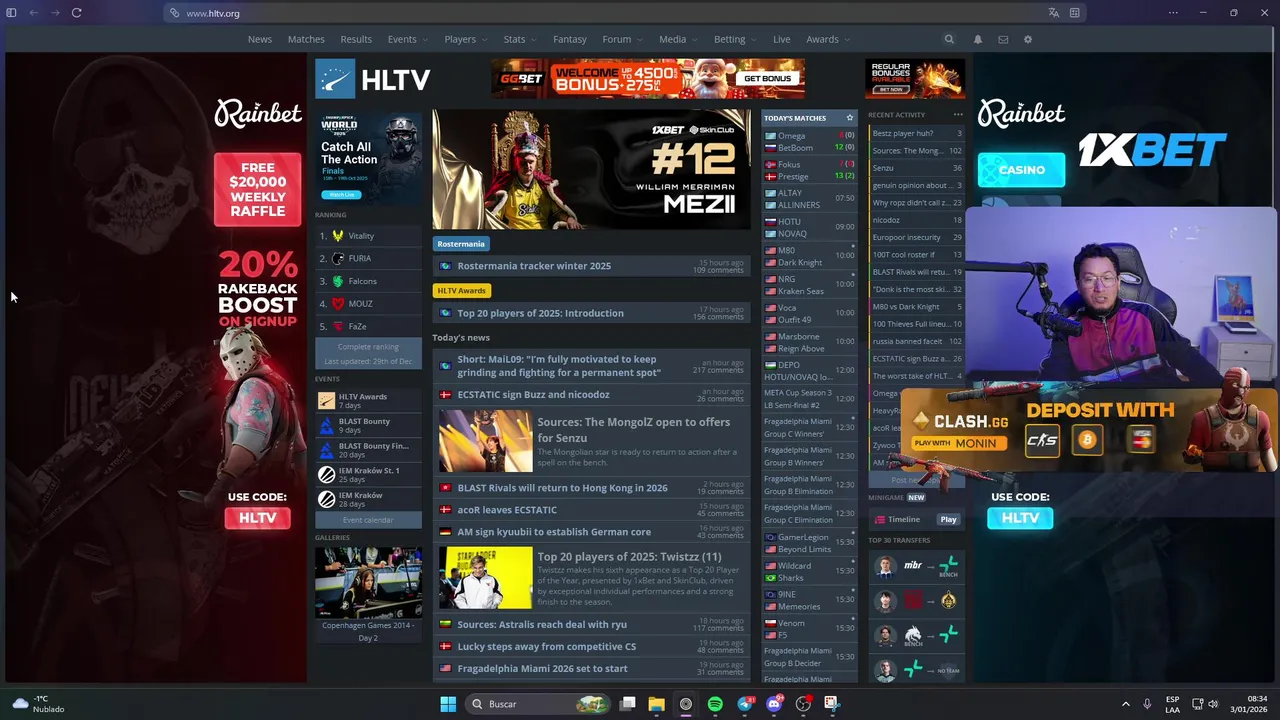The image size is (1280, 720).
Task: Open Copenhagen Games 2014 gallery thumbnail
Action: pos(368,582)
